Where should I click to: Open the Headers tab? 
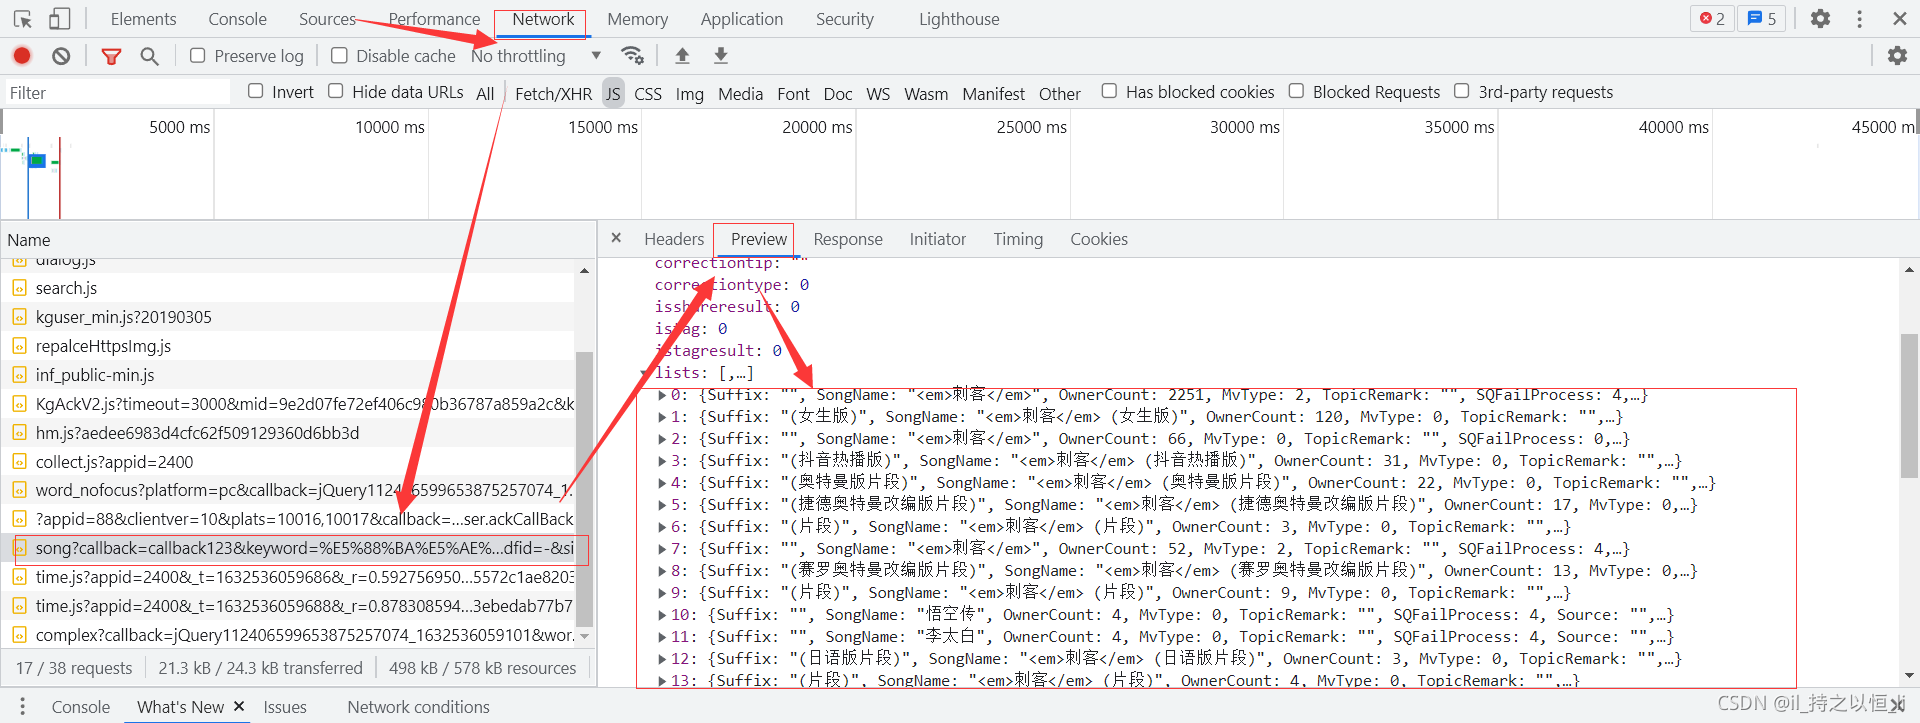(x=674, y=239)
